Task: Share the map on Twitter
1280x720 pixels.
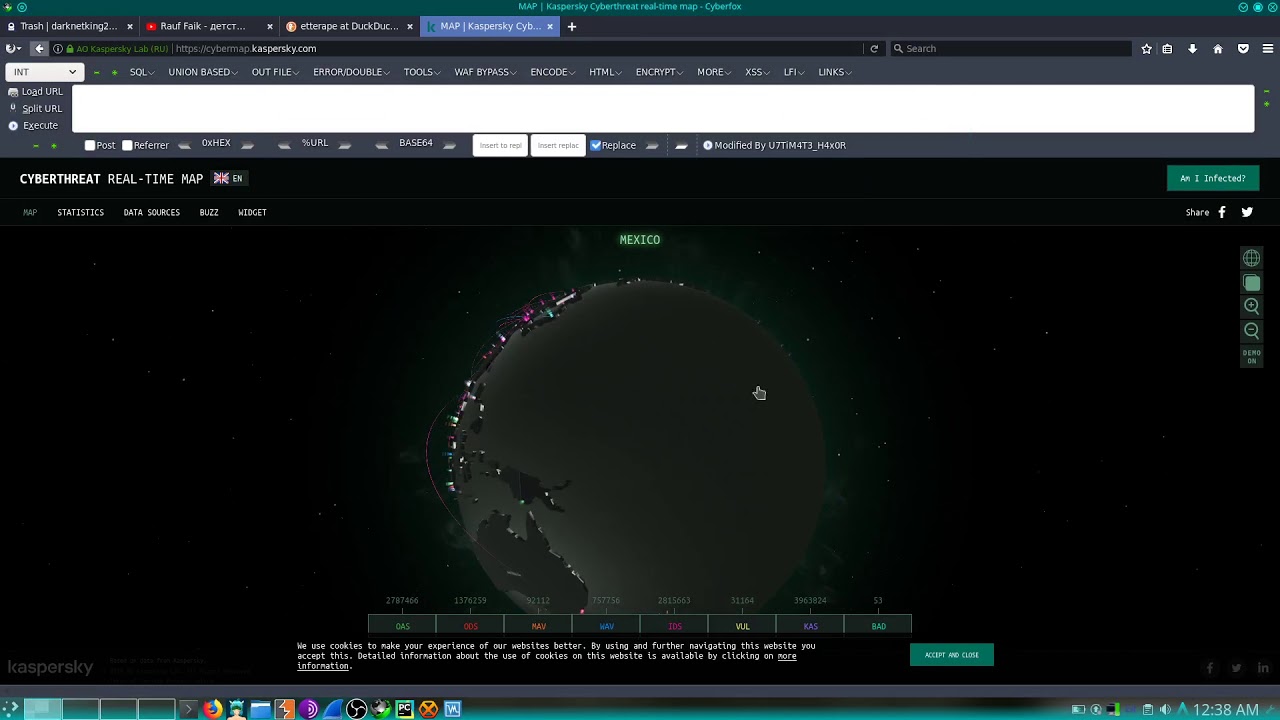Action: [x=1247, y=212]
